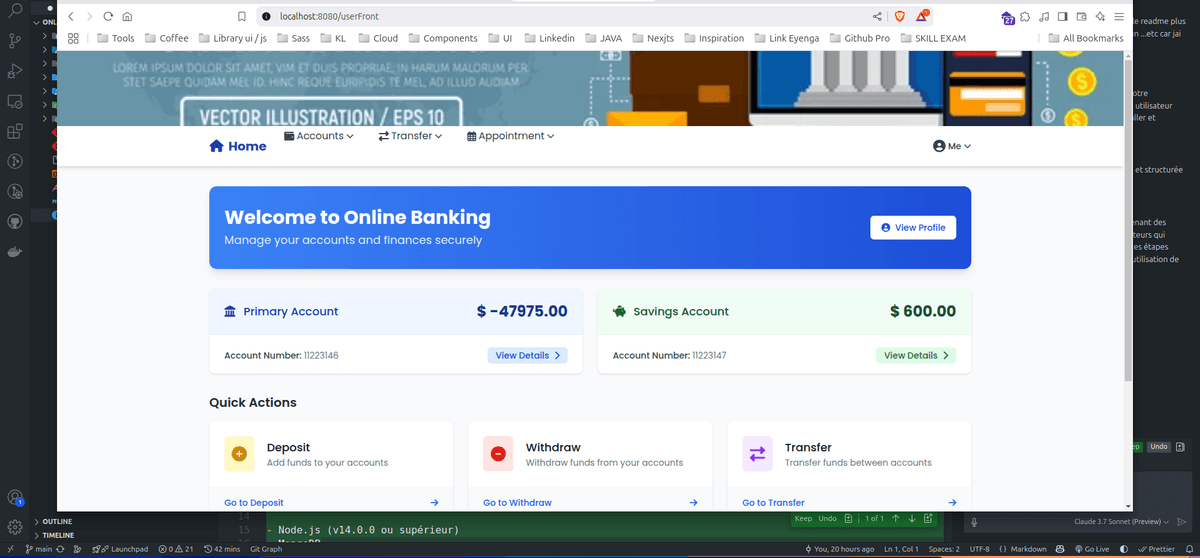View Details of Savings Account
1200x558 pixels.
click(x=916, y=355)
